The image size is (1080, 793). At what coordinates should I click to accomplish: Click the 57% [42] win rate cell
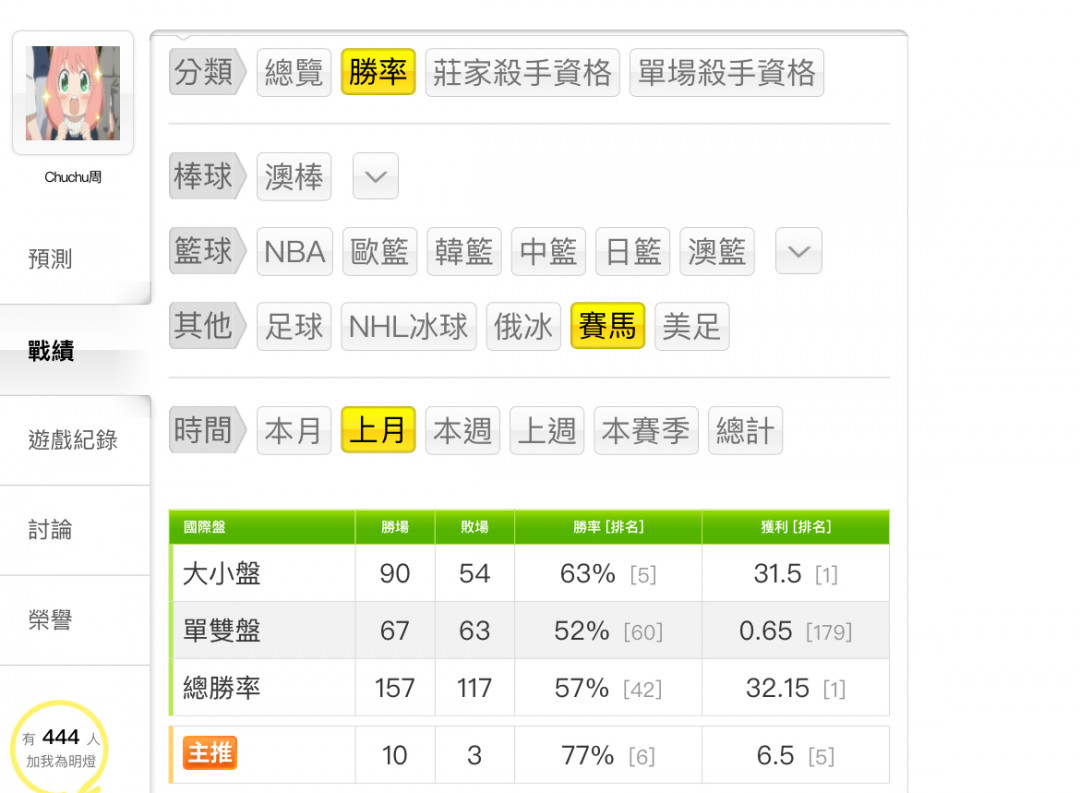[608, 688]
